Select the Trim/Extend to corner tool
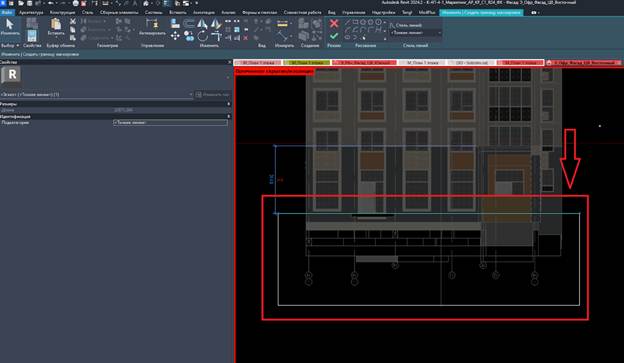The height and width of the screenshot is (363, 624). (x=216, y=37)
